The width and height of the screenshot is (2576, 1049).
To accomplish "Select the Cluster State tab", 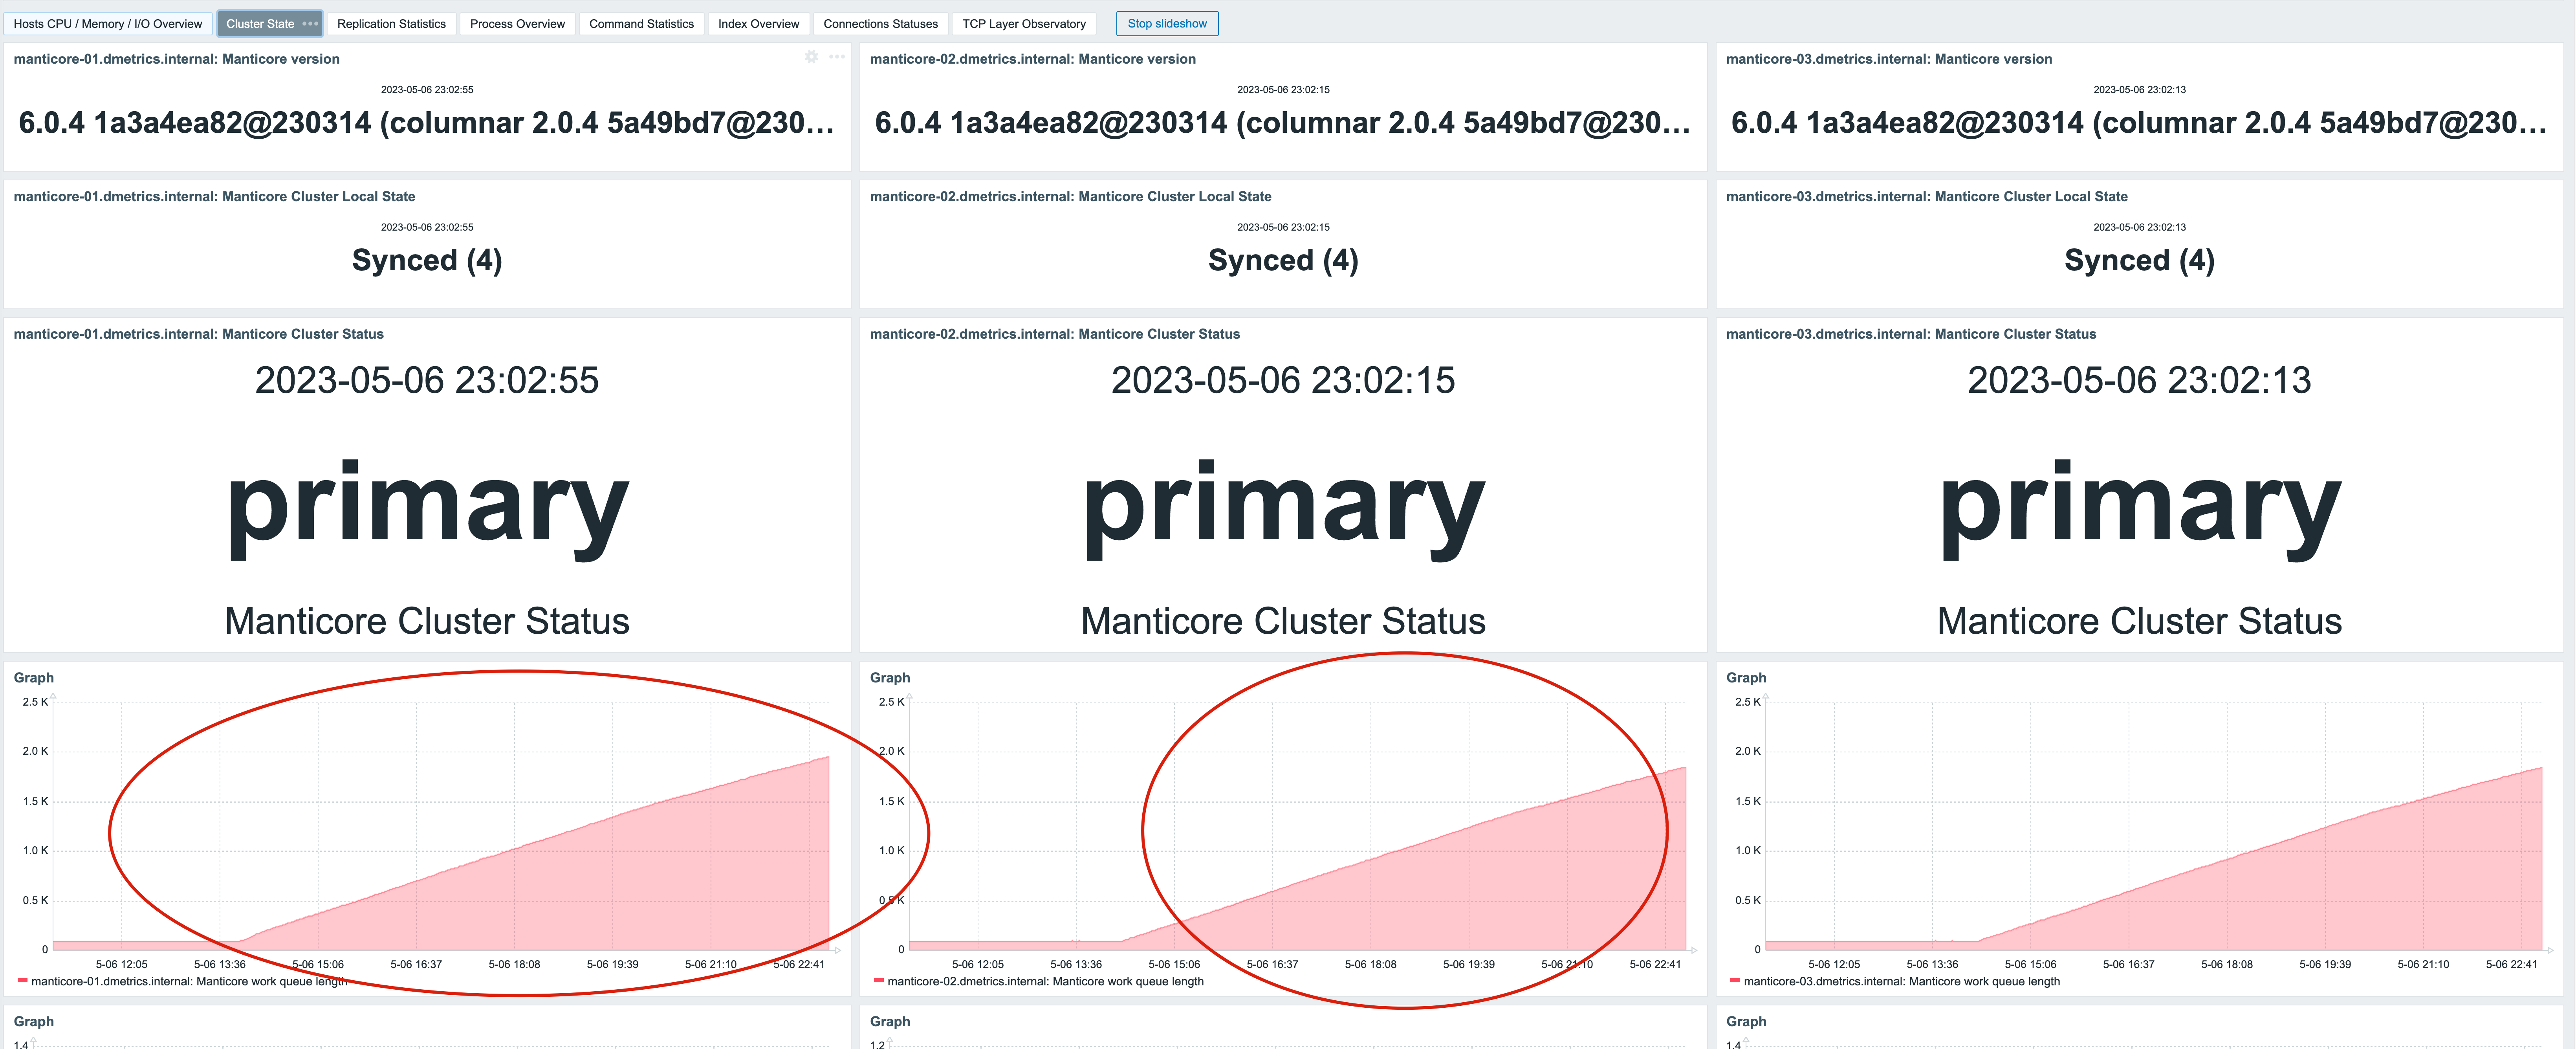I will pos(260,23).
